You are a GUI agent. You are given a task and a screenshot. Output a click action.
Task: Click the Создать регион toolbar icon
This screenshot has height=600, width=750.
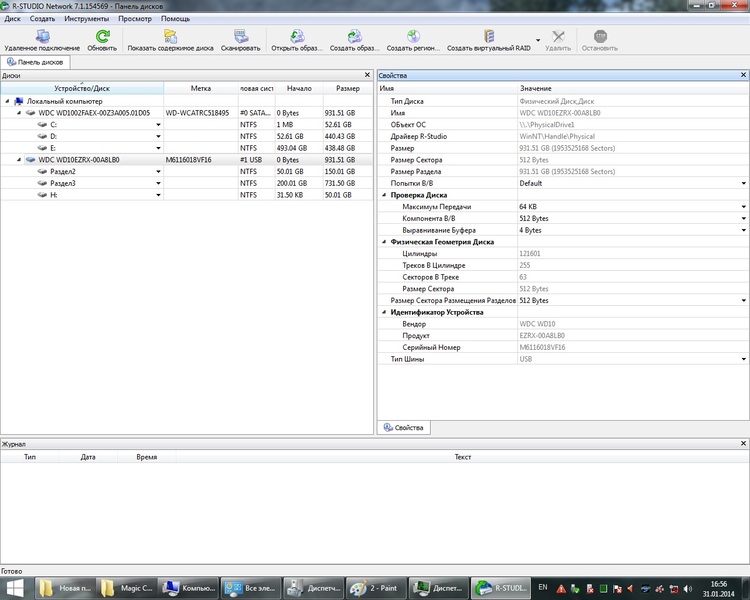412,36
